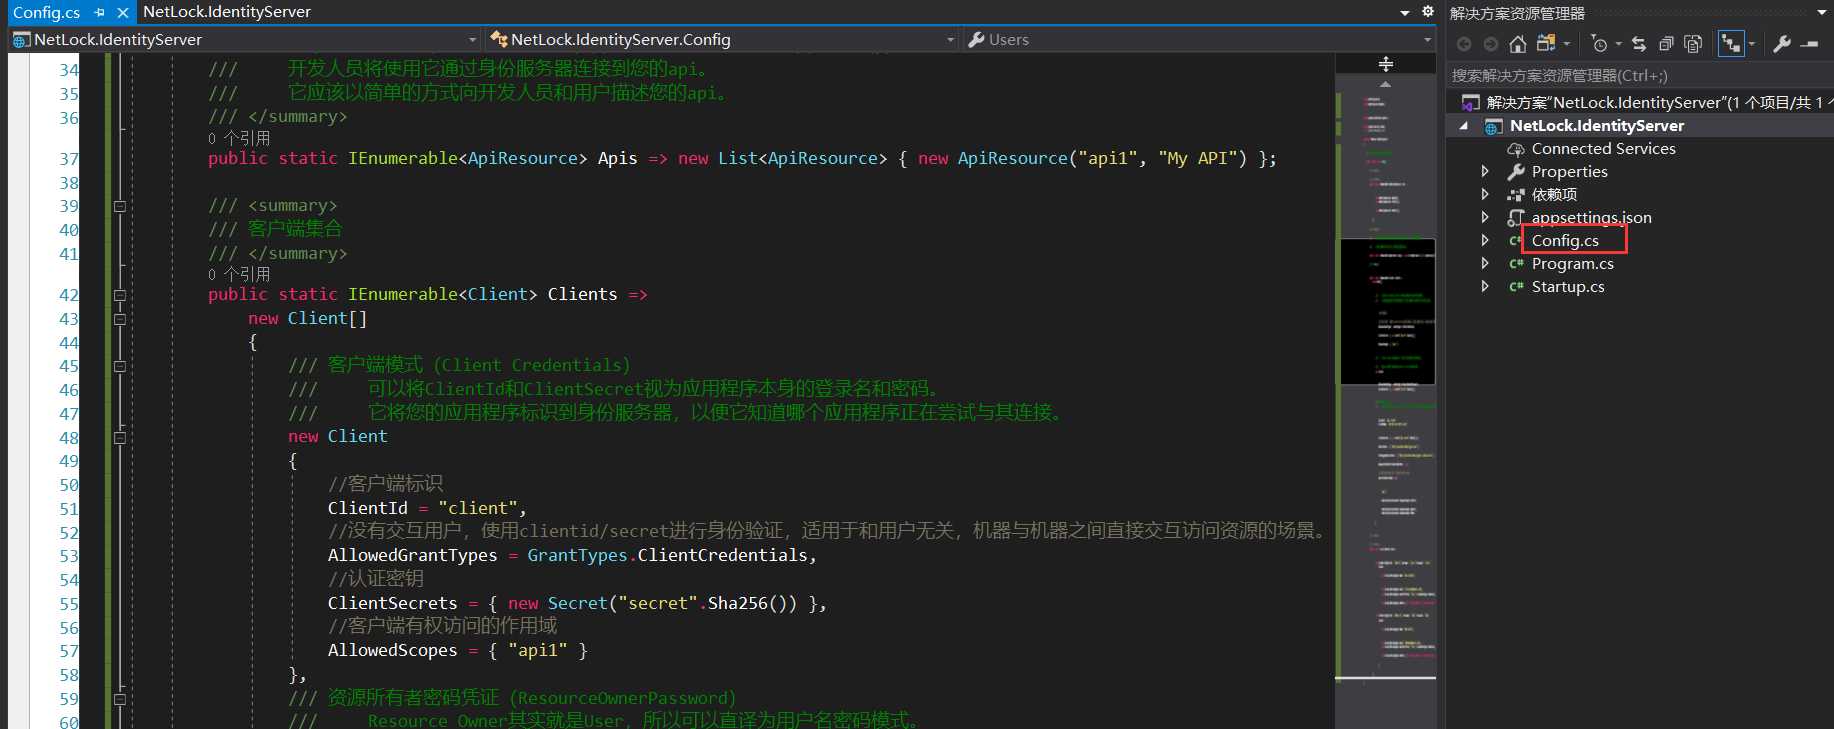The width and height of the screenshot is (1834, 729).
Task: Click Solution Explorer Back navigation arrow
Action: point(1464,44)
